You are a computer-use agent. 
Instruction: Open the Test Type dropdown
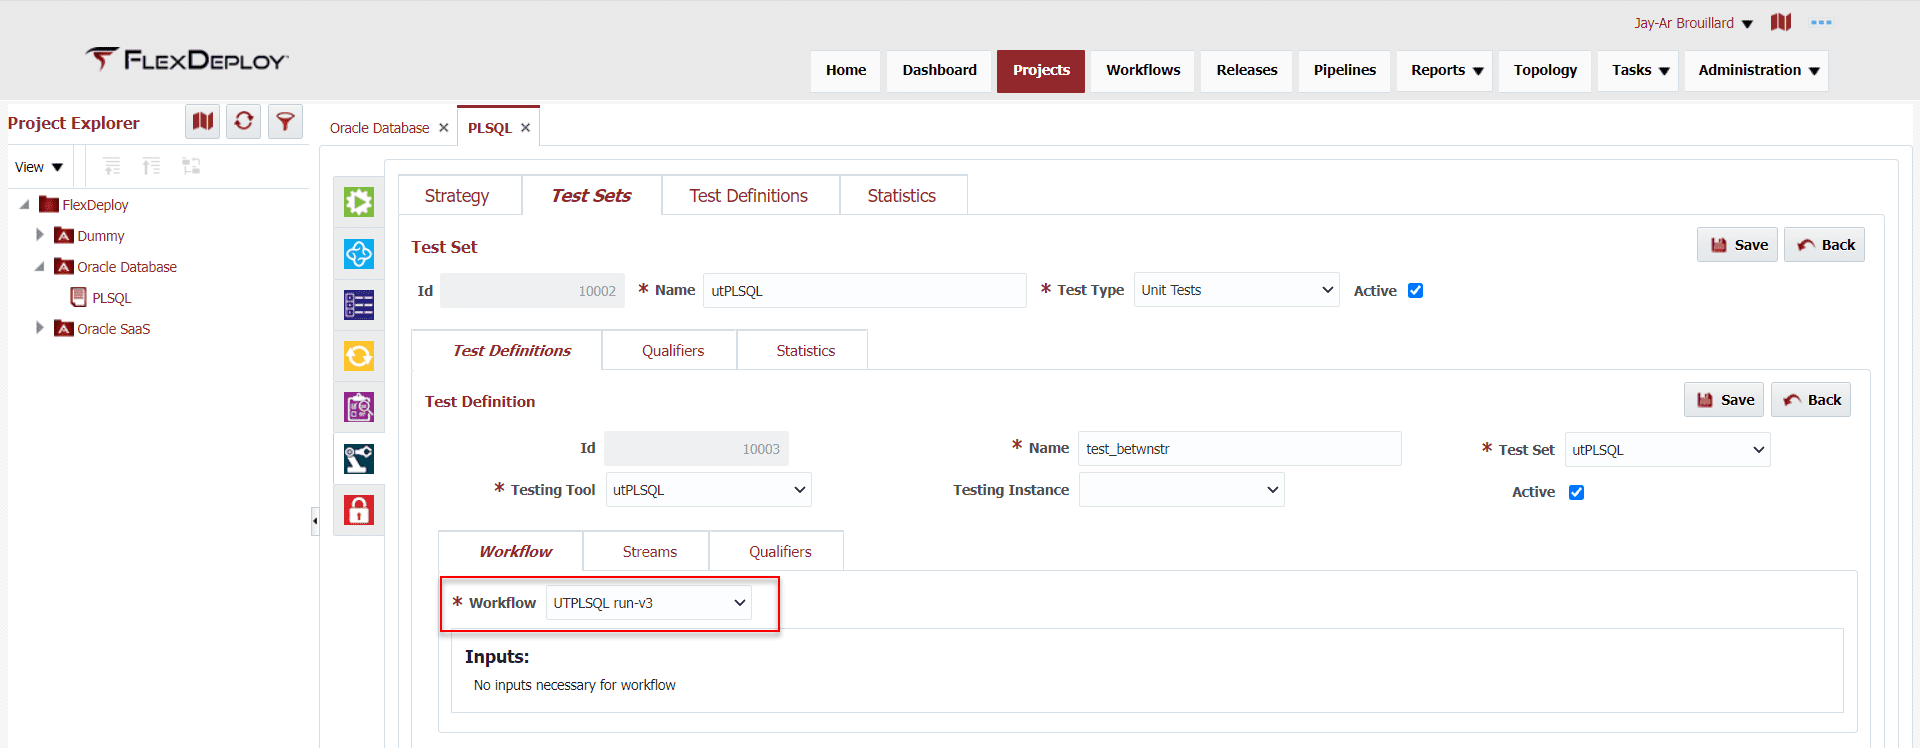click(1236, 290)
